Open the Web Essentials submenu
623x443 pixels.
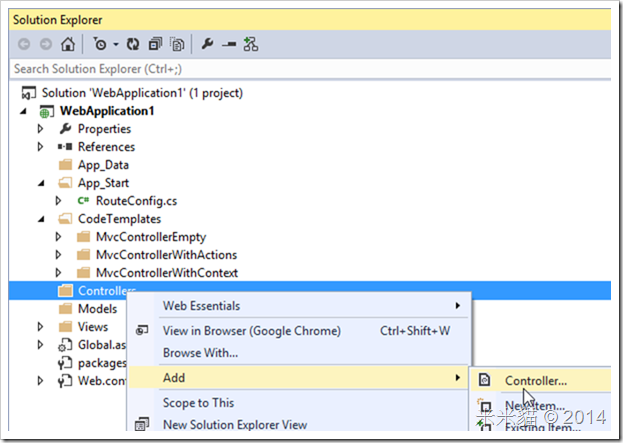pos(300,306)
